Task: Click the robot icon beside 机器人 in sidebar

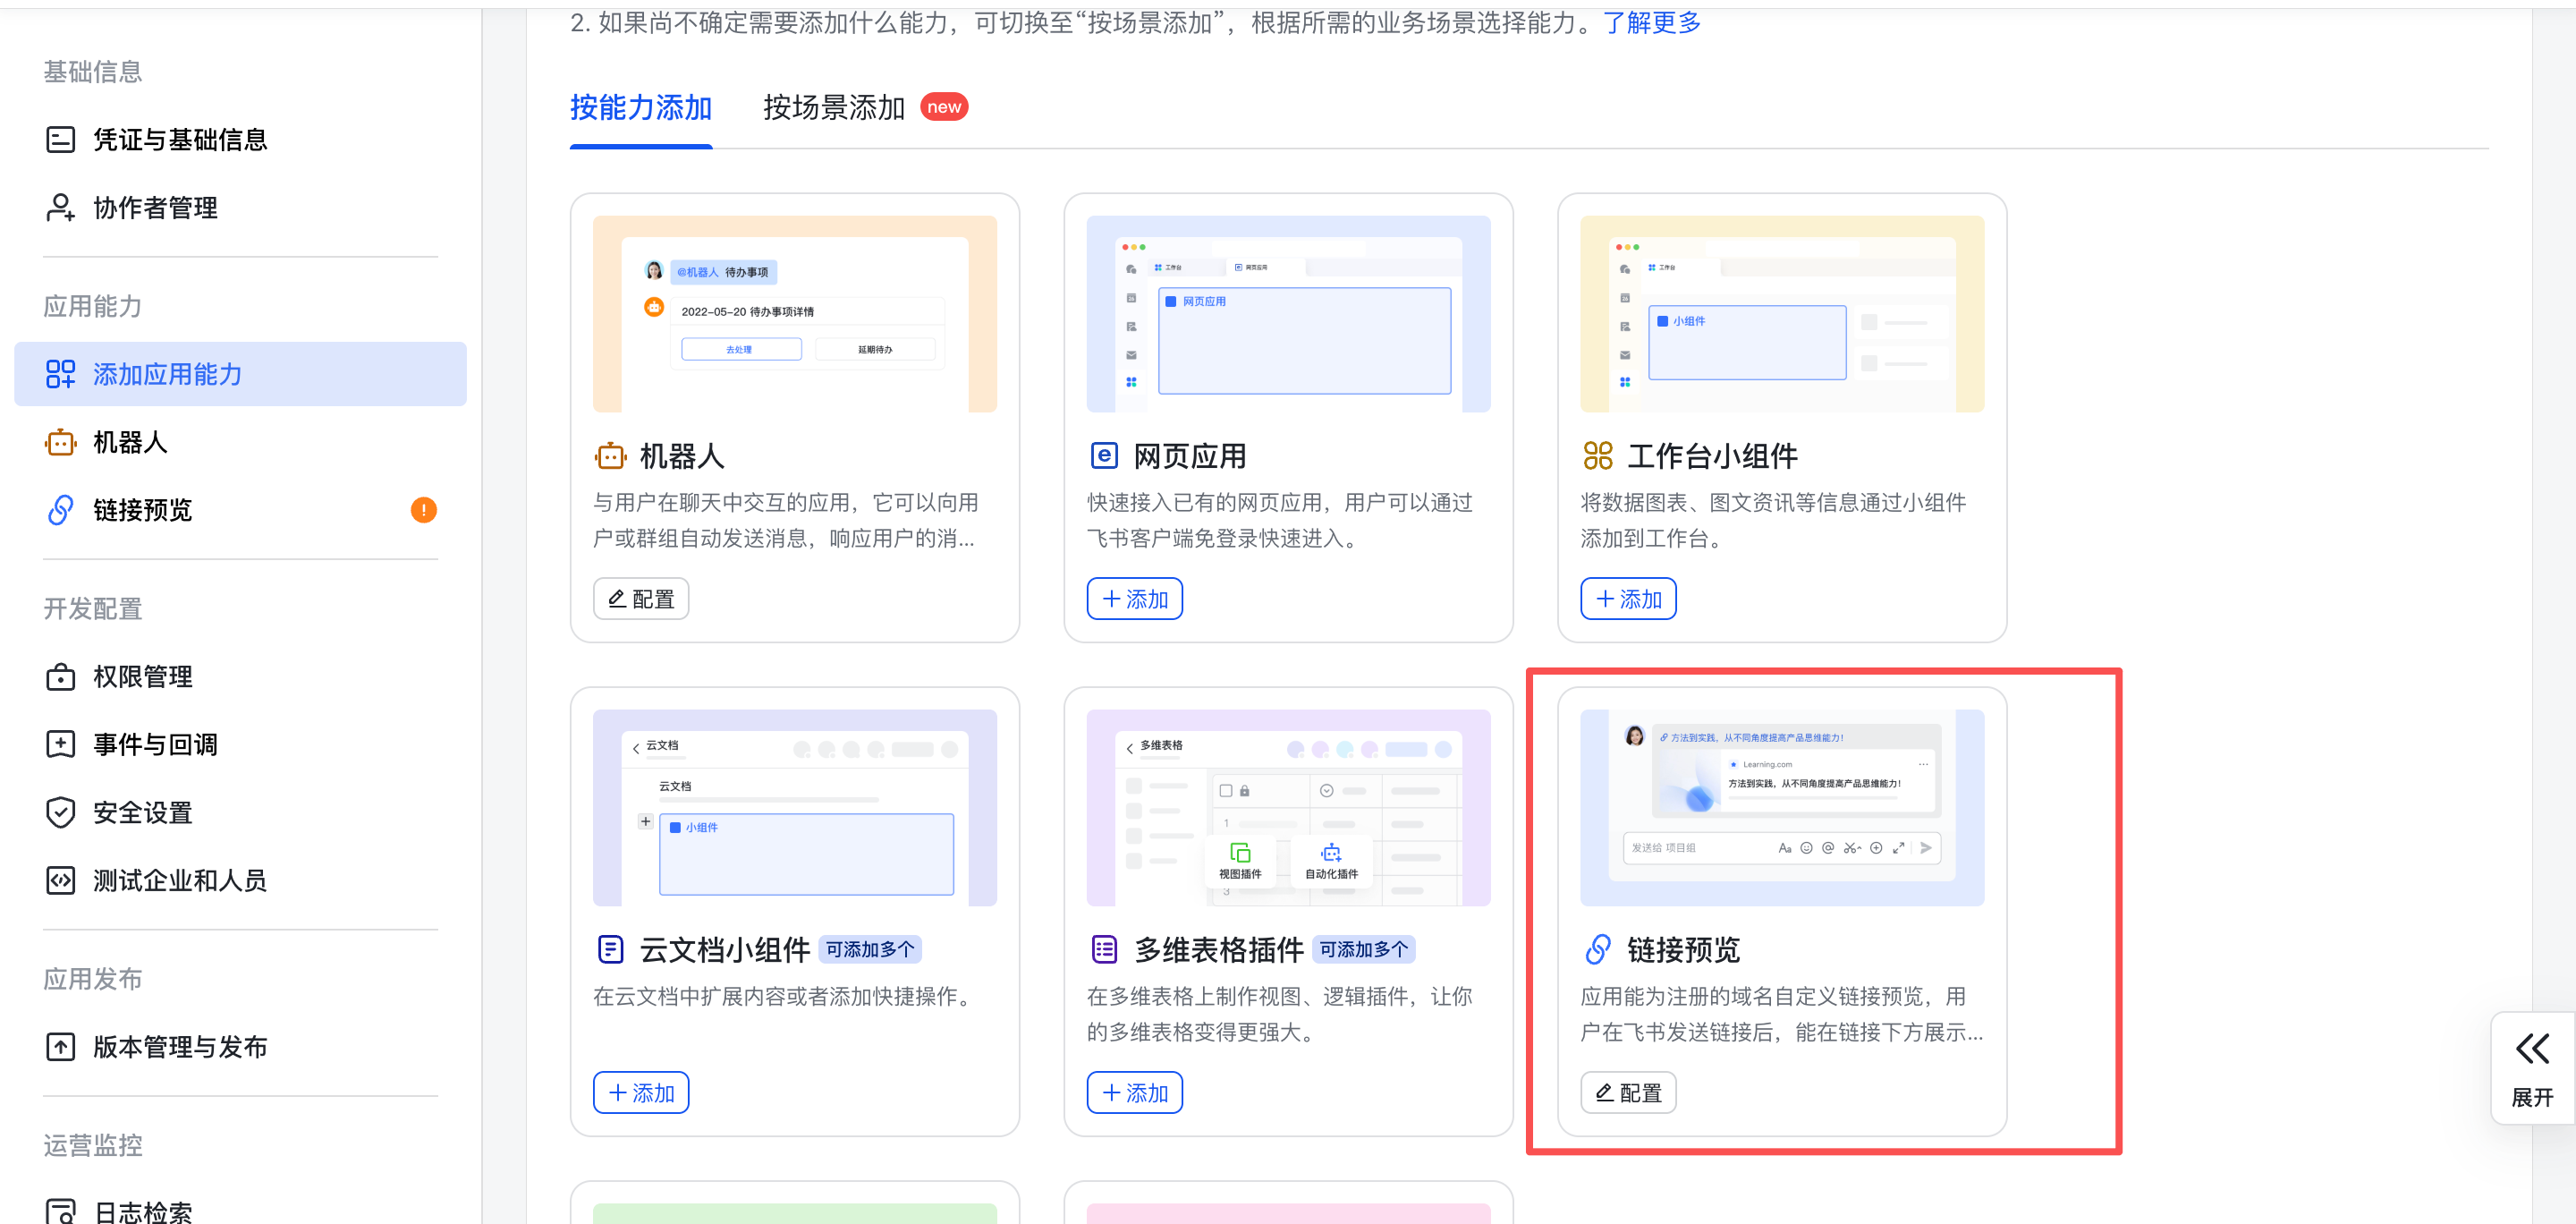Action: 60,442
